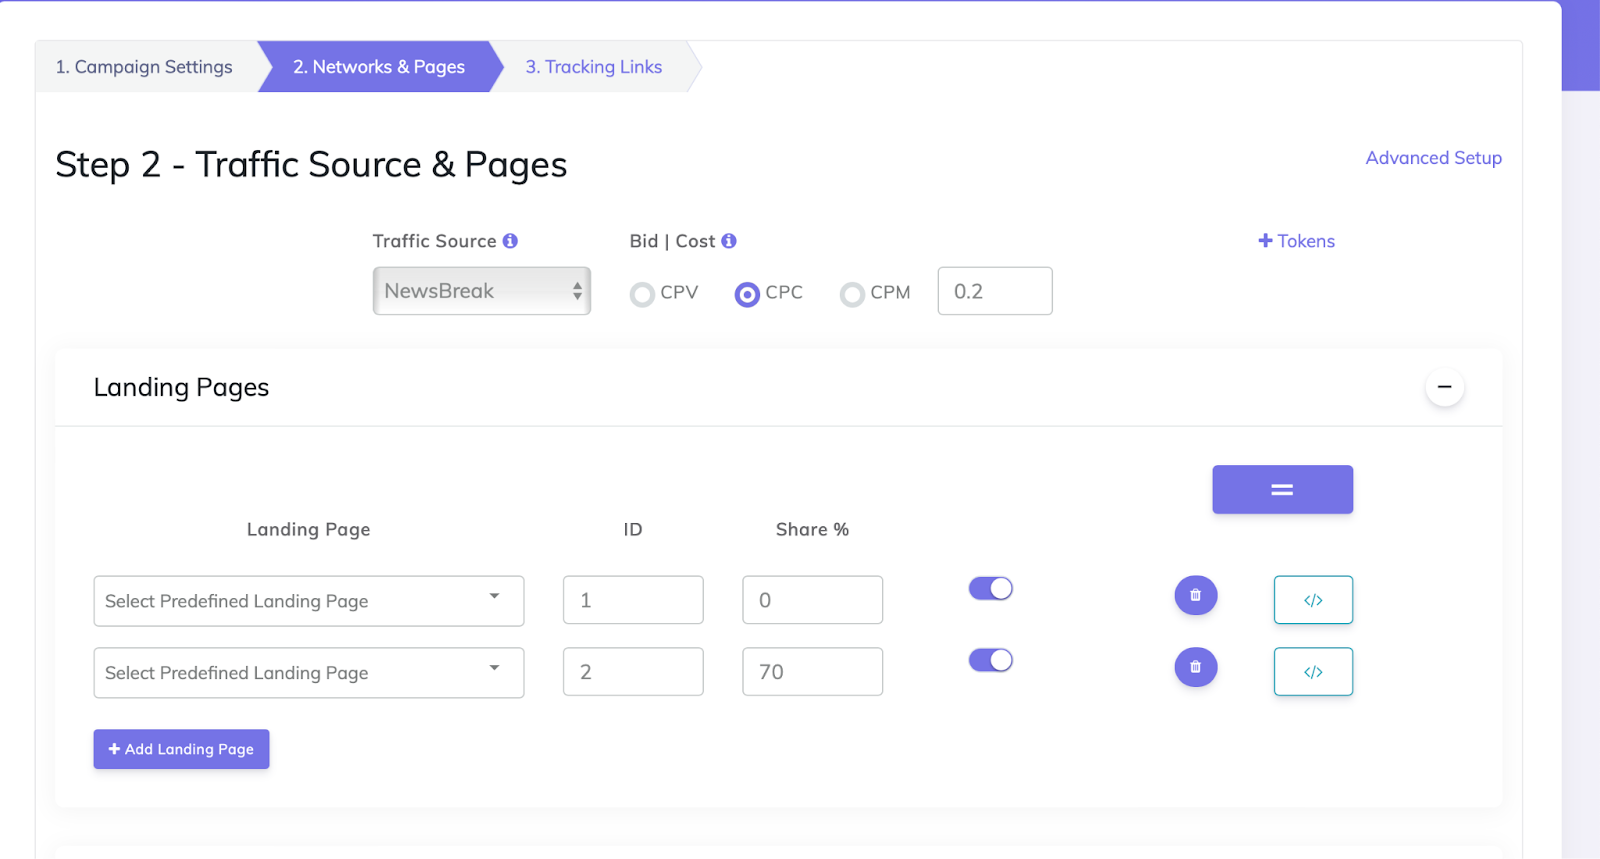Click the bid cost field showing 0.2
1600x859 pixels.
pos(995,291)
